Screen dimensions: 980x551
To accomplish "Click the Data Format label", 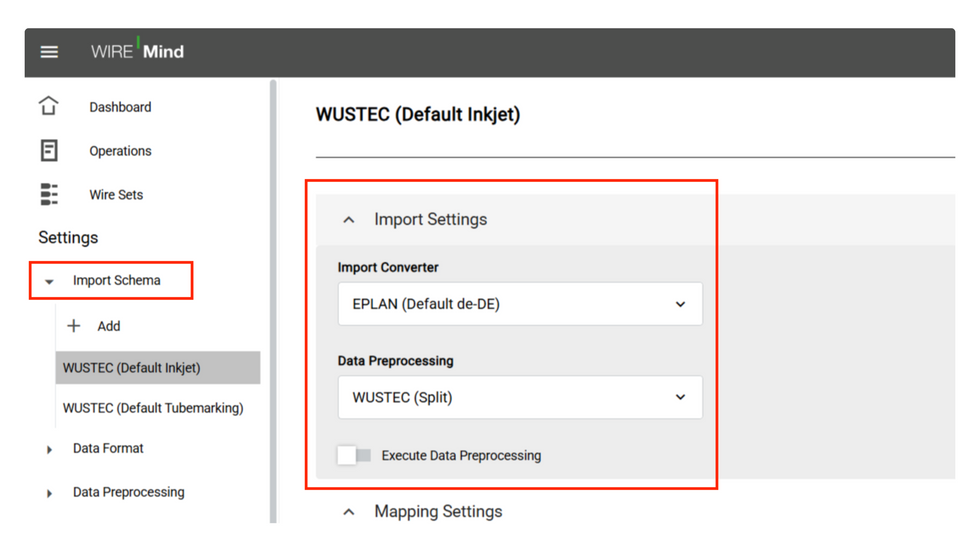I will coord(108,449).
